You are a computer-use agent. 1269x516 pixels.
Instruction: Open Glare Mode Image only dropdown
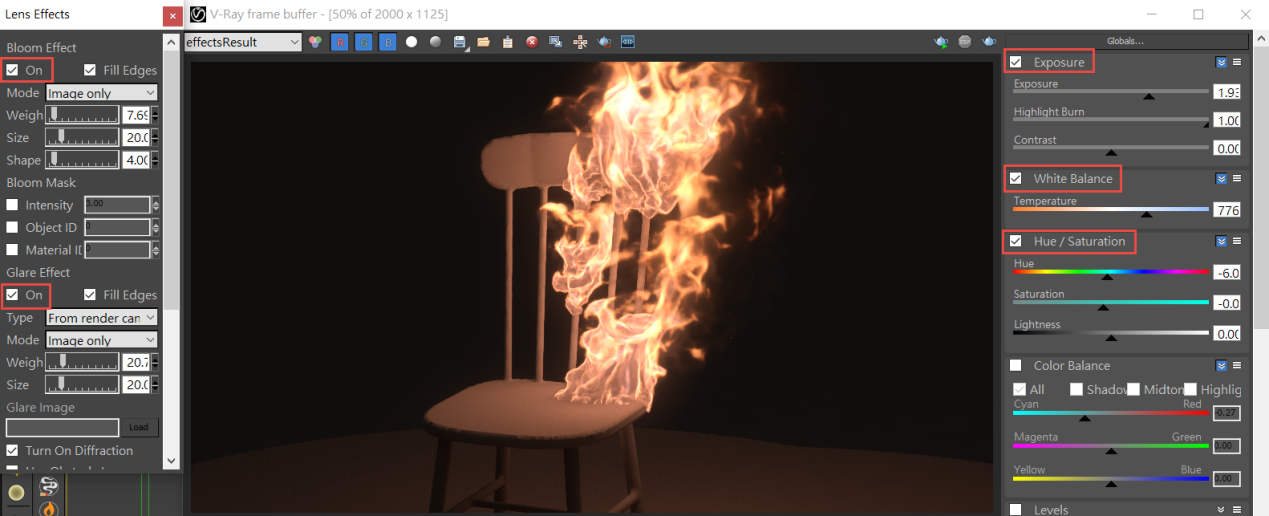tap(102, 340)
